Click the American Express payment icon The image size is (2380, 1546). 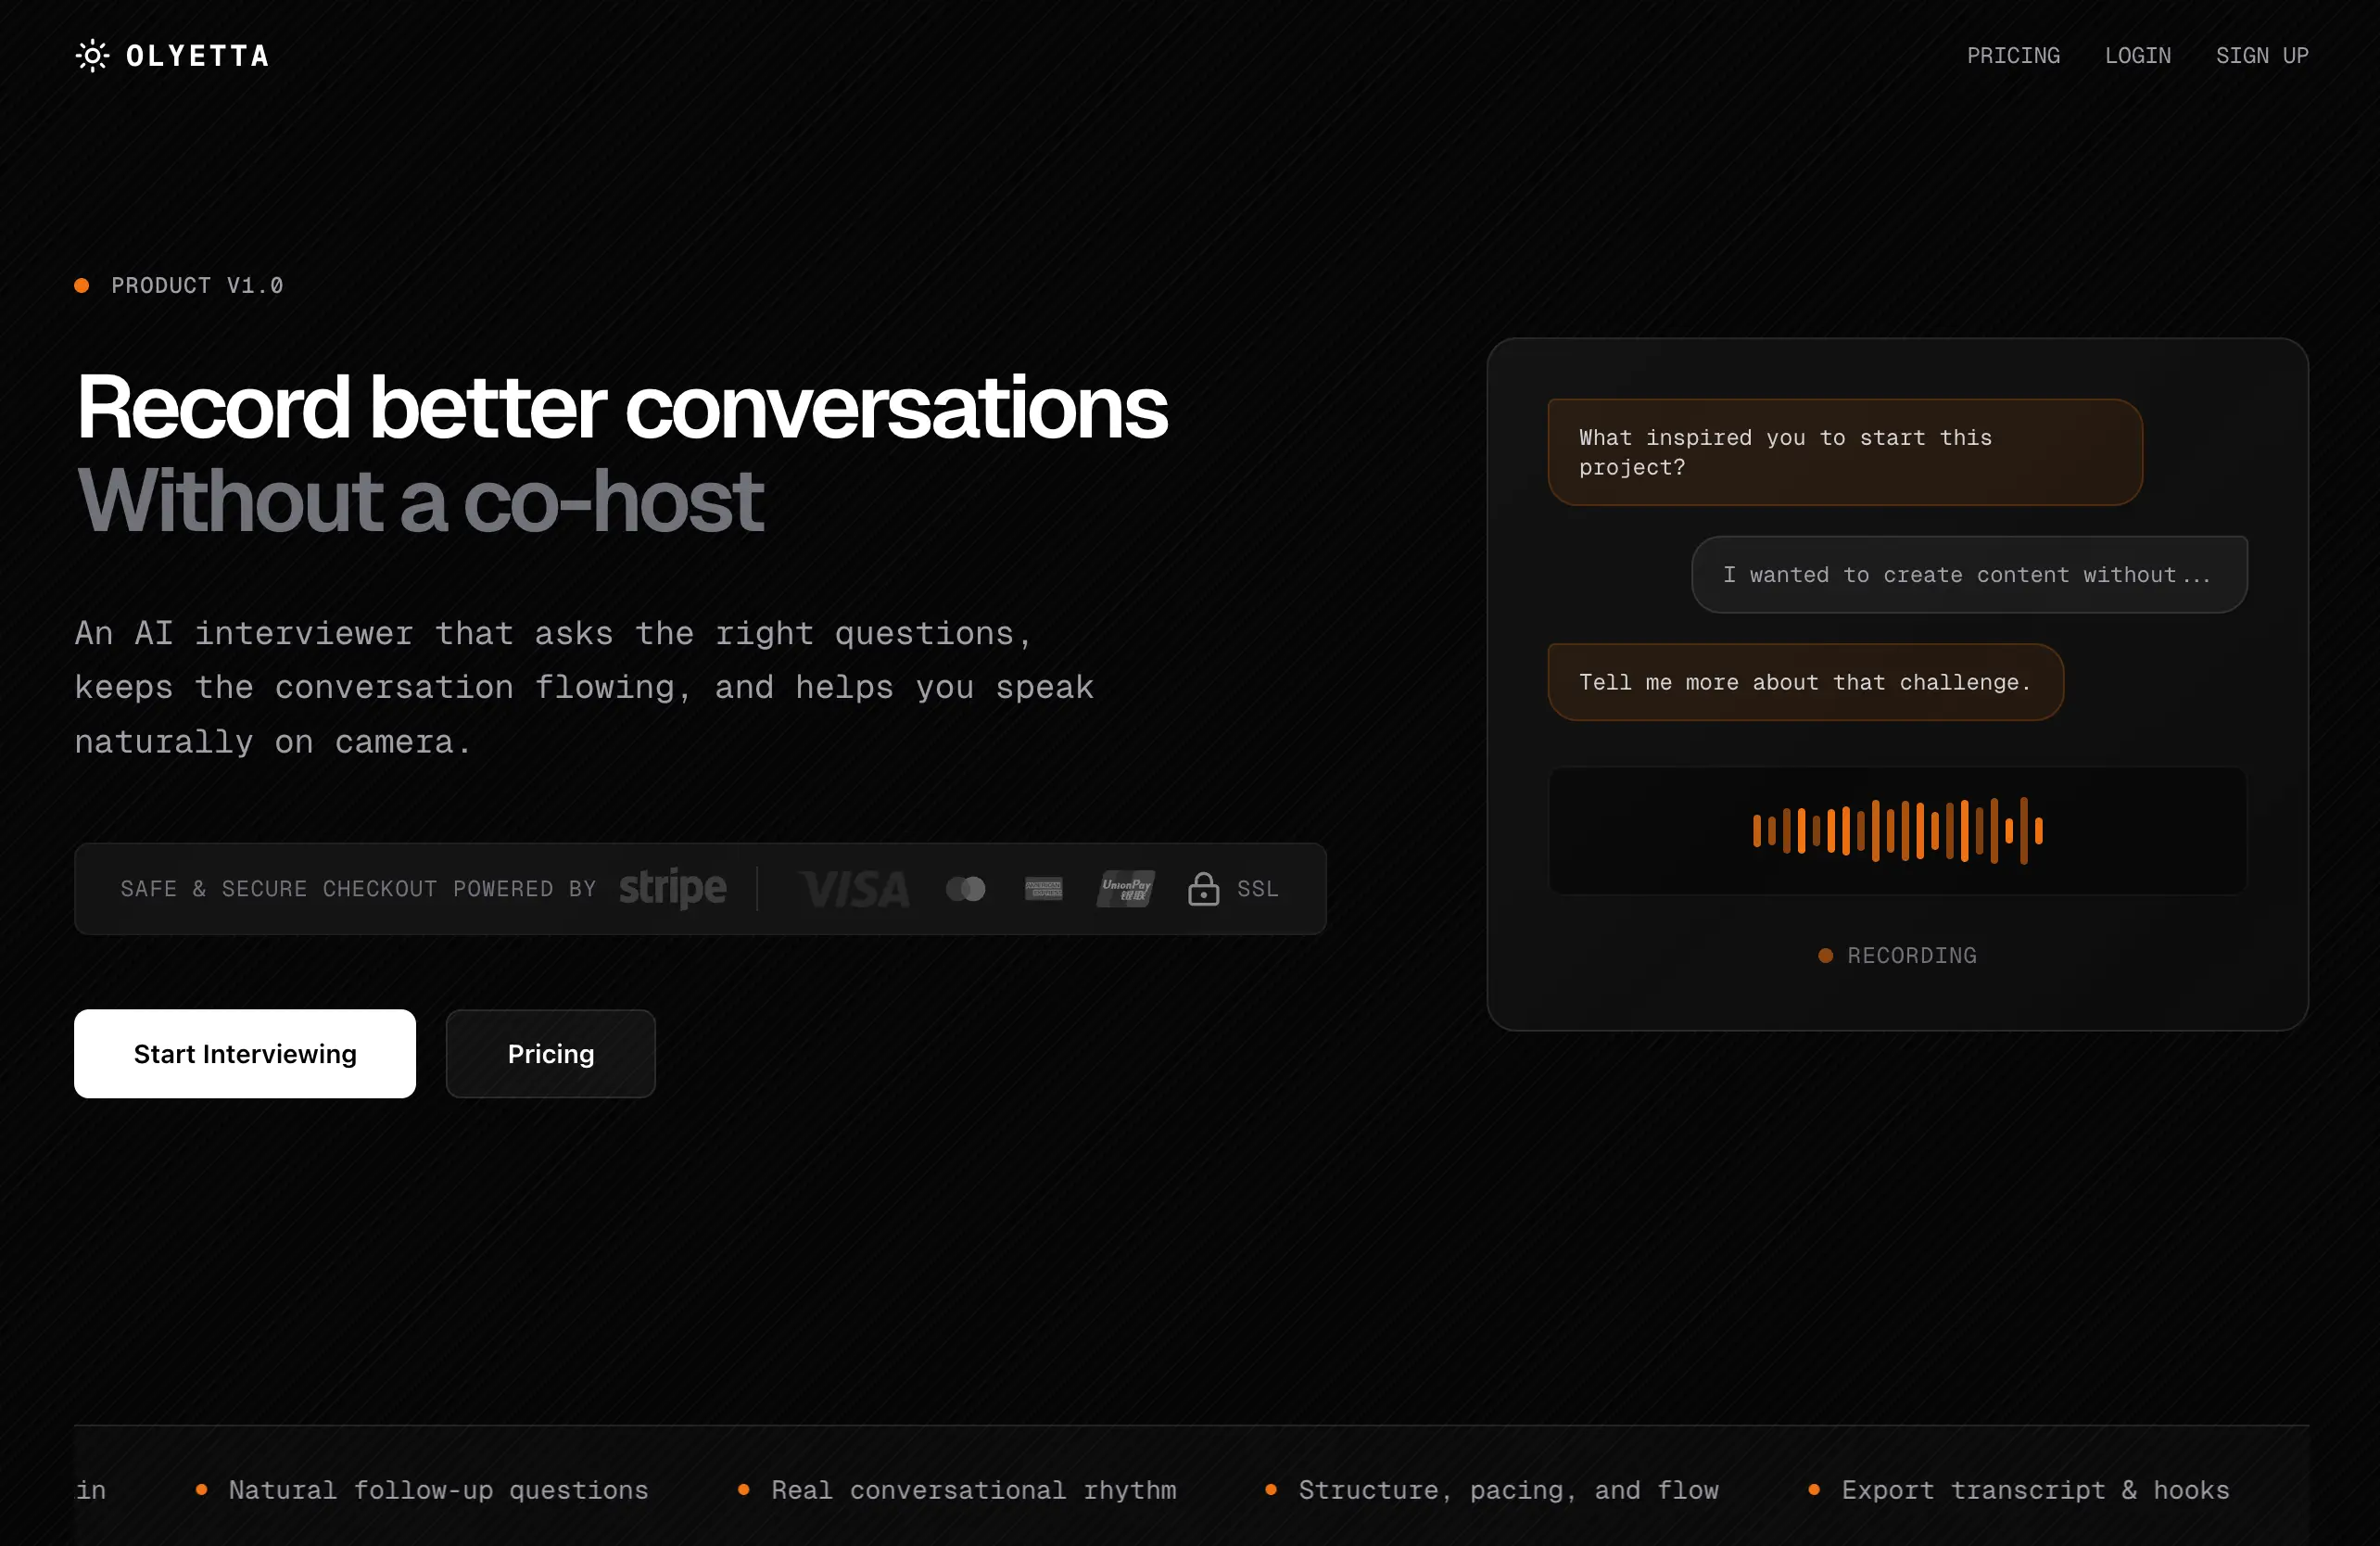click(1043, 888)
